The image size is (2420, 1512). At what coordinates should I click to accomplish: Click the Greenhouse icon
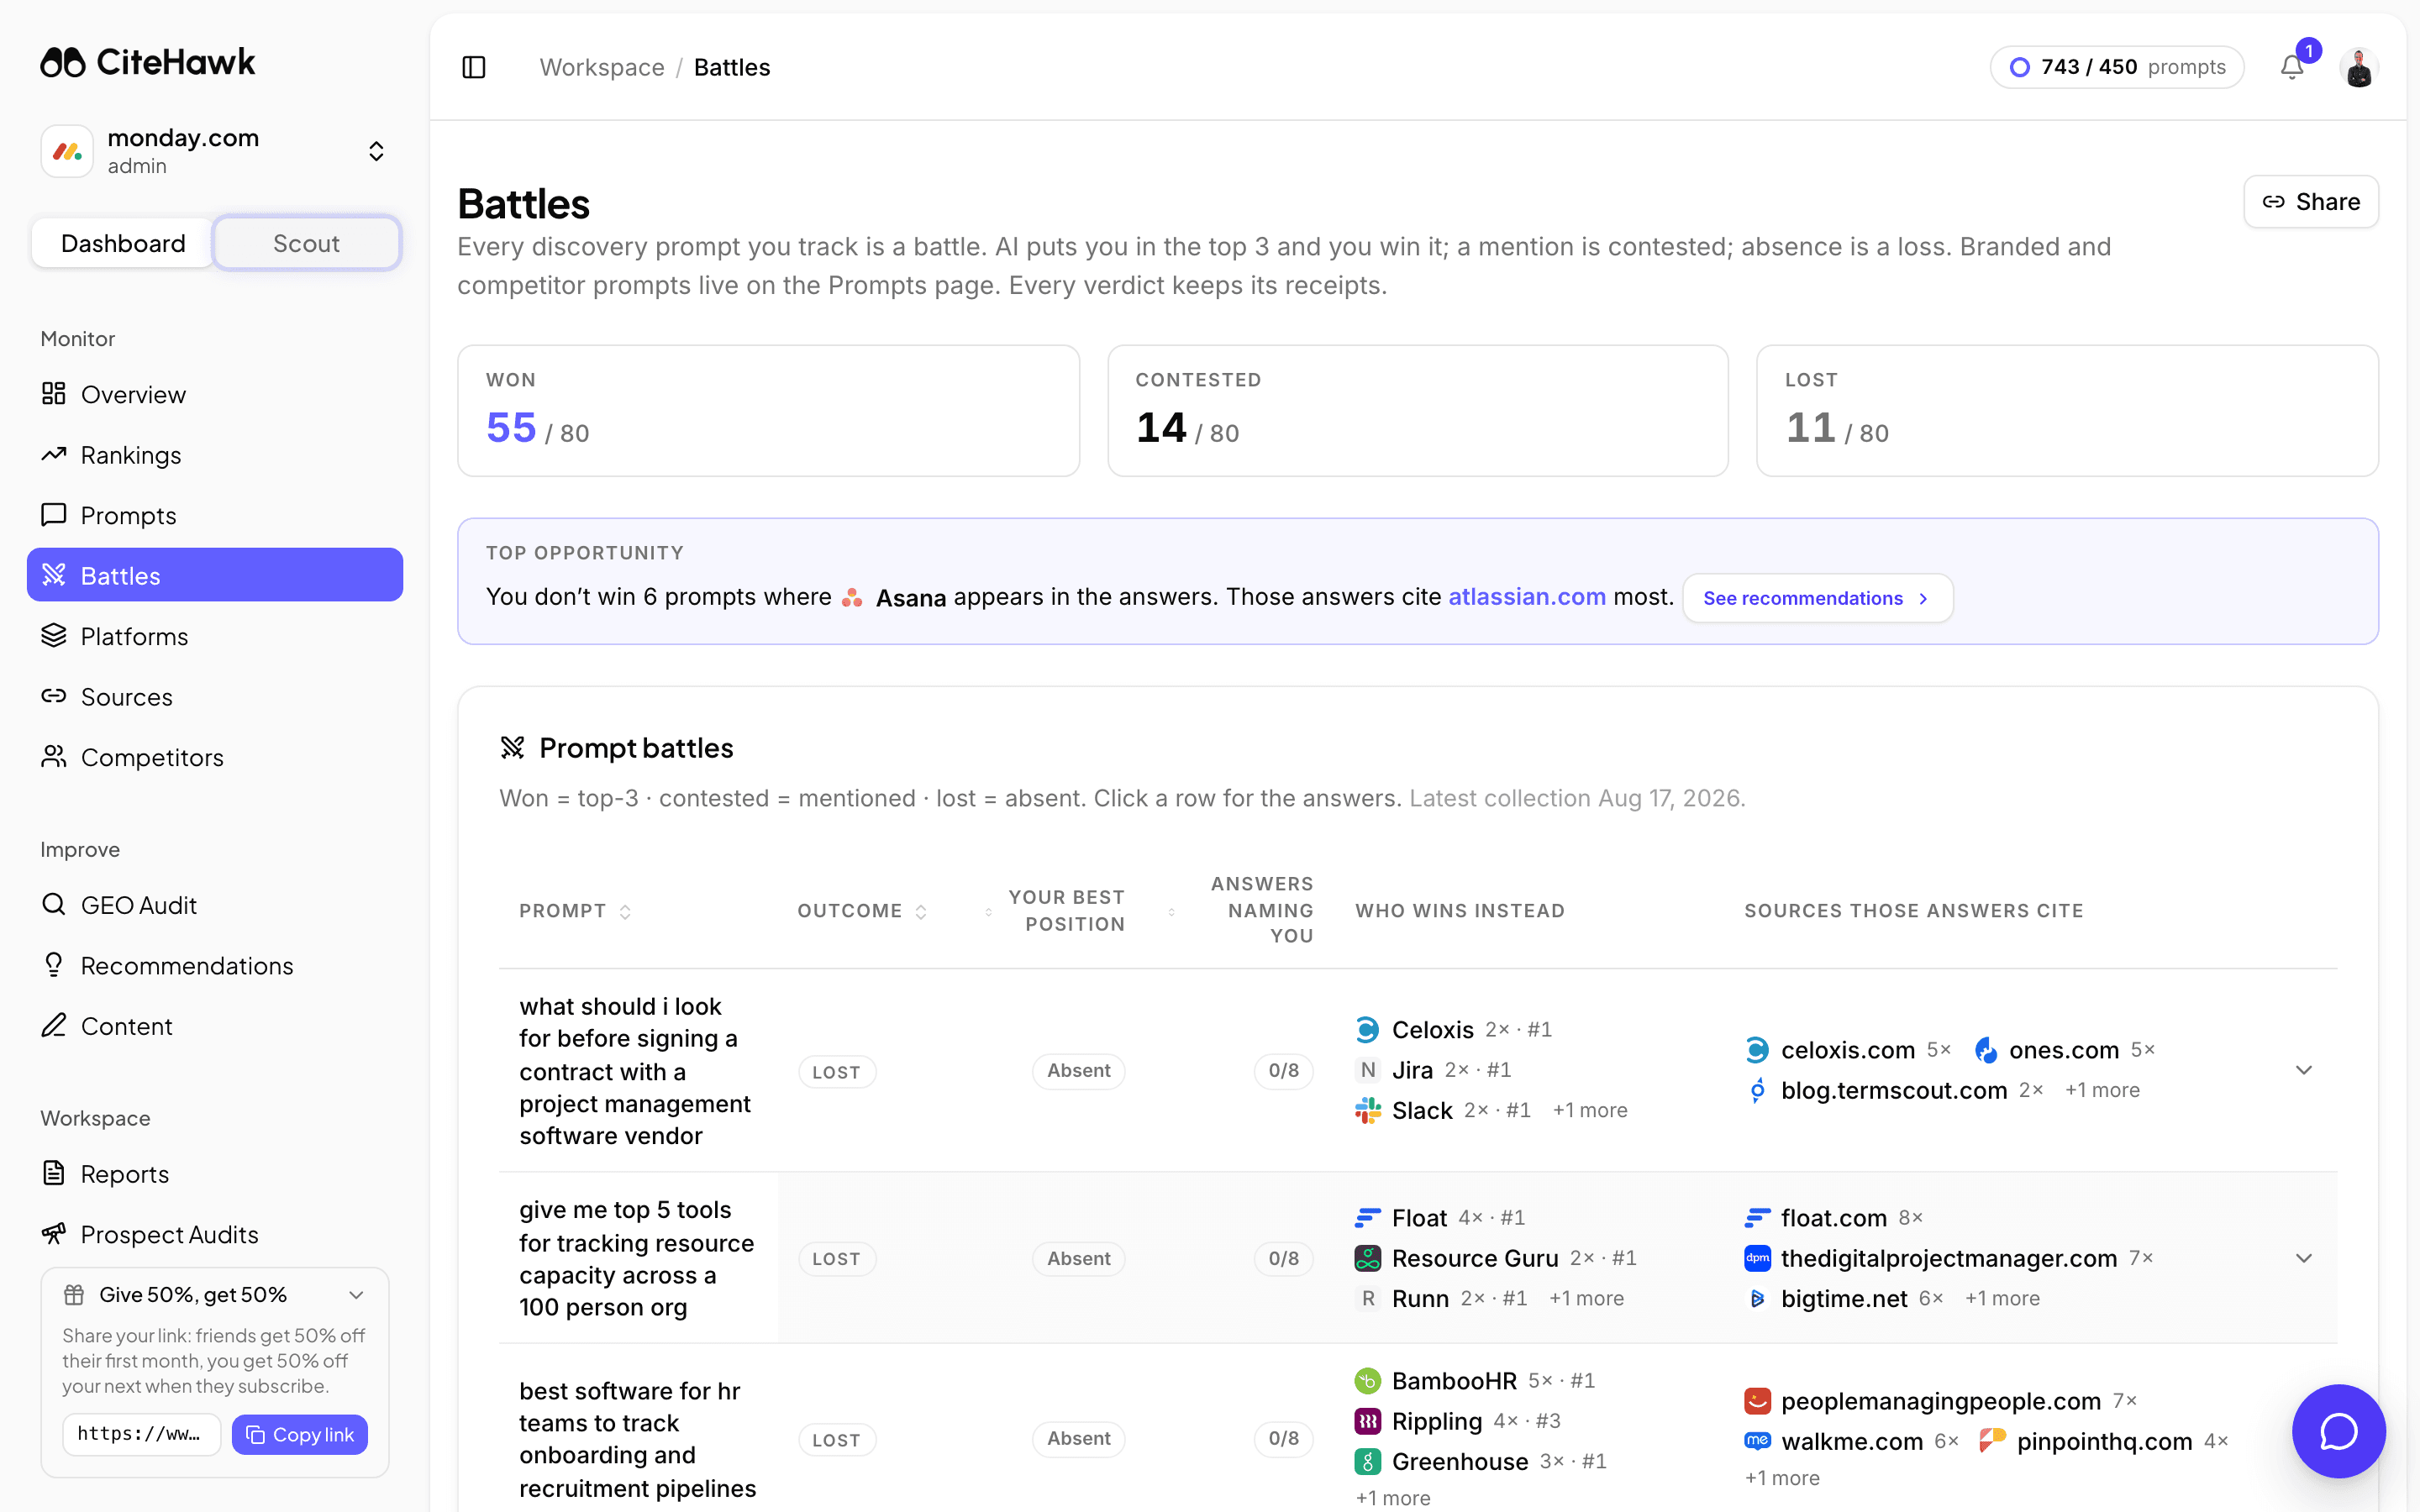pos(1367,1461)
